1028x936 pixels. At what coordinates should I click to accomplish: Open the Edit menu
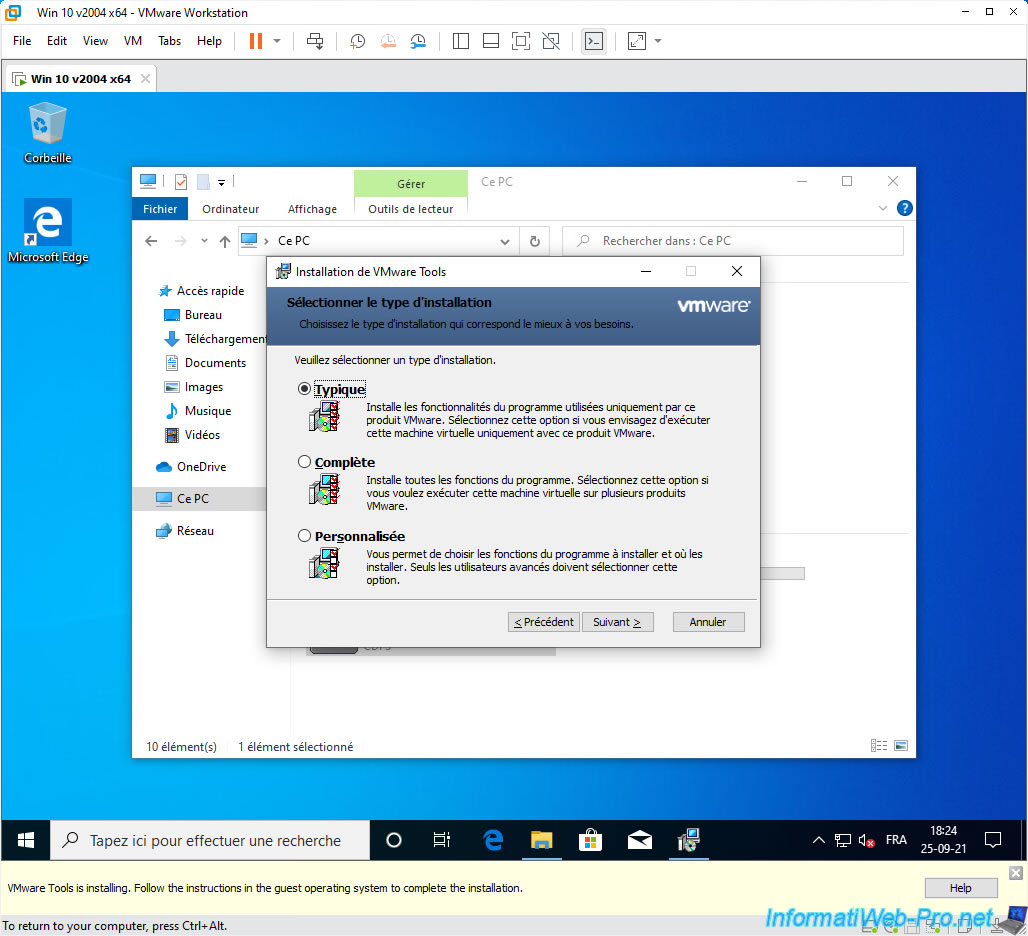[57, 41]
